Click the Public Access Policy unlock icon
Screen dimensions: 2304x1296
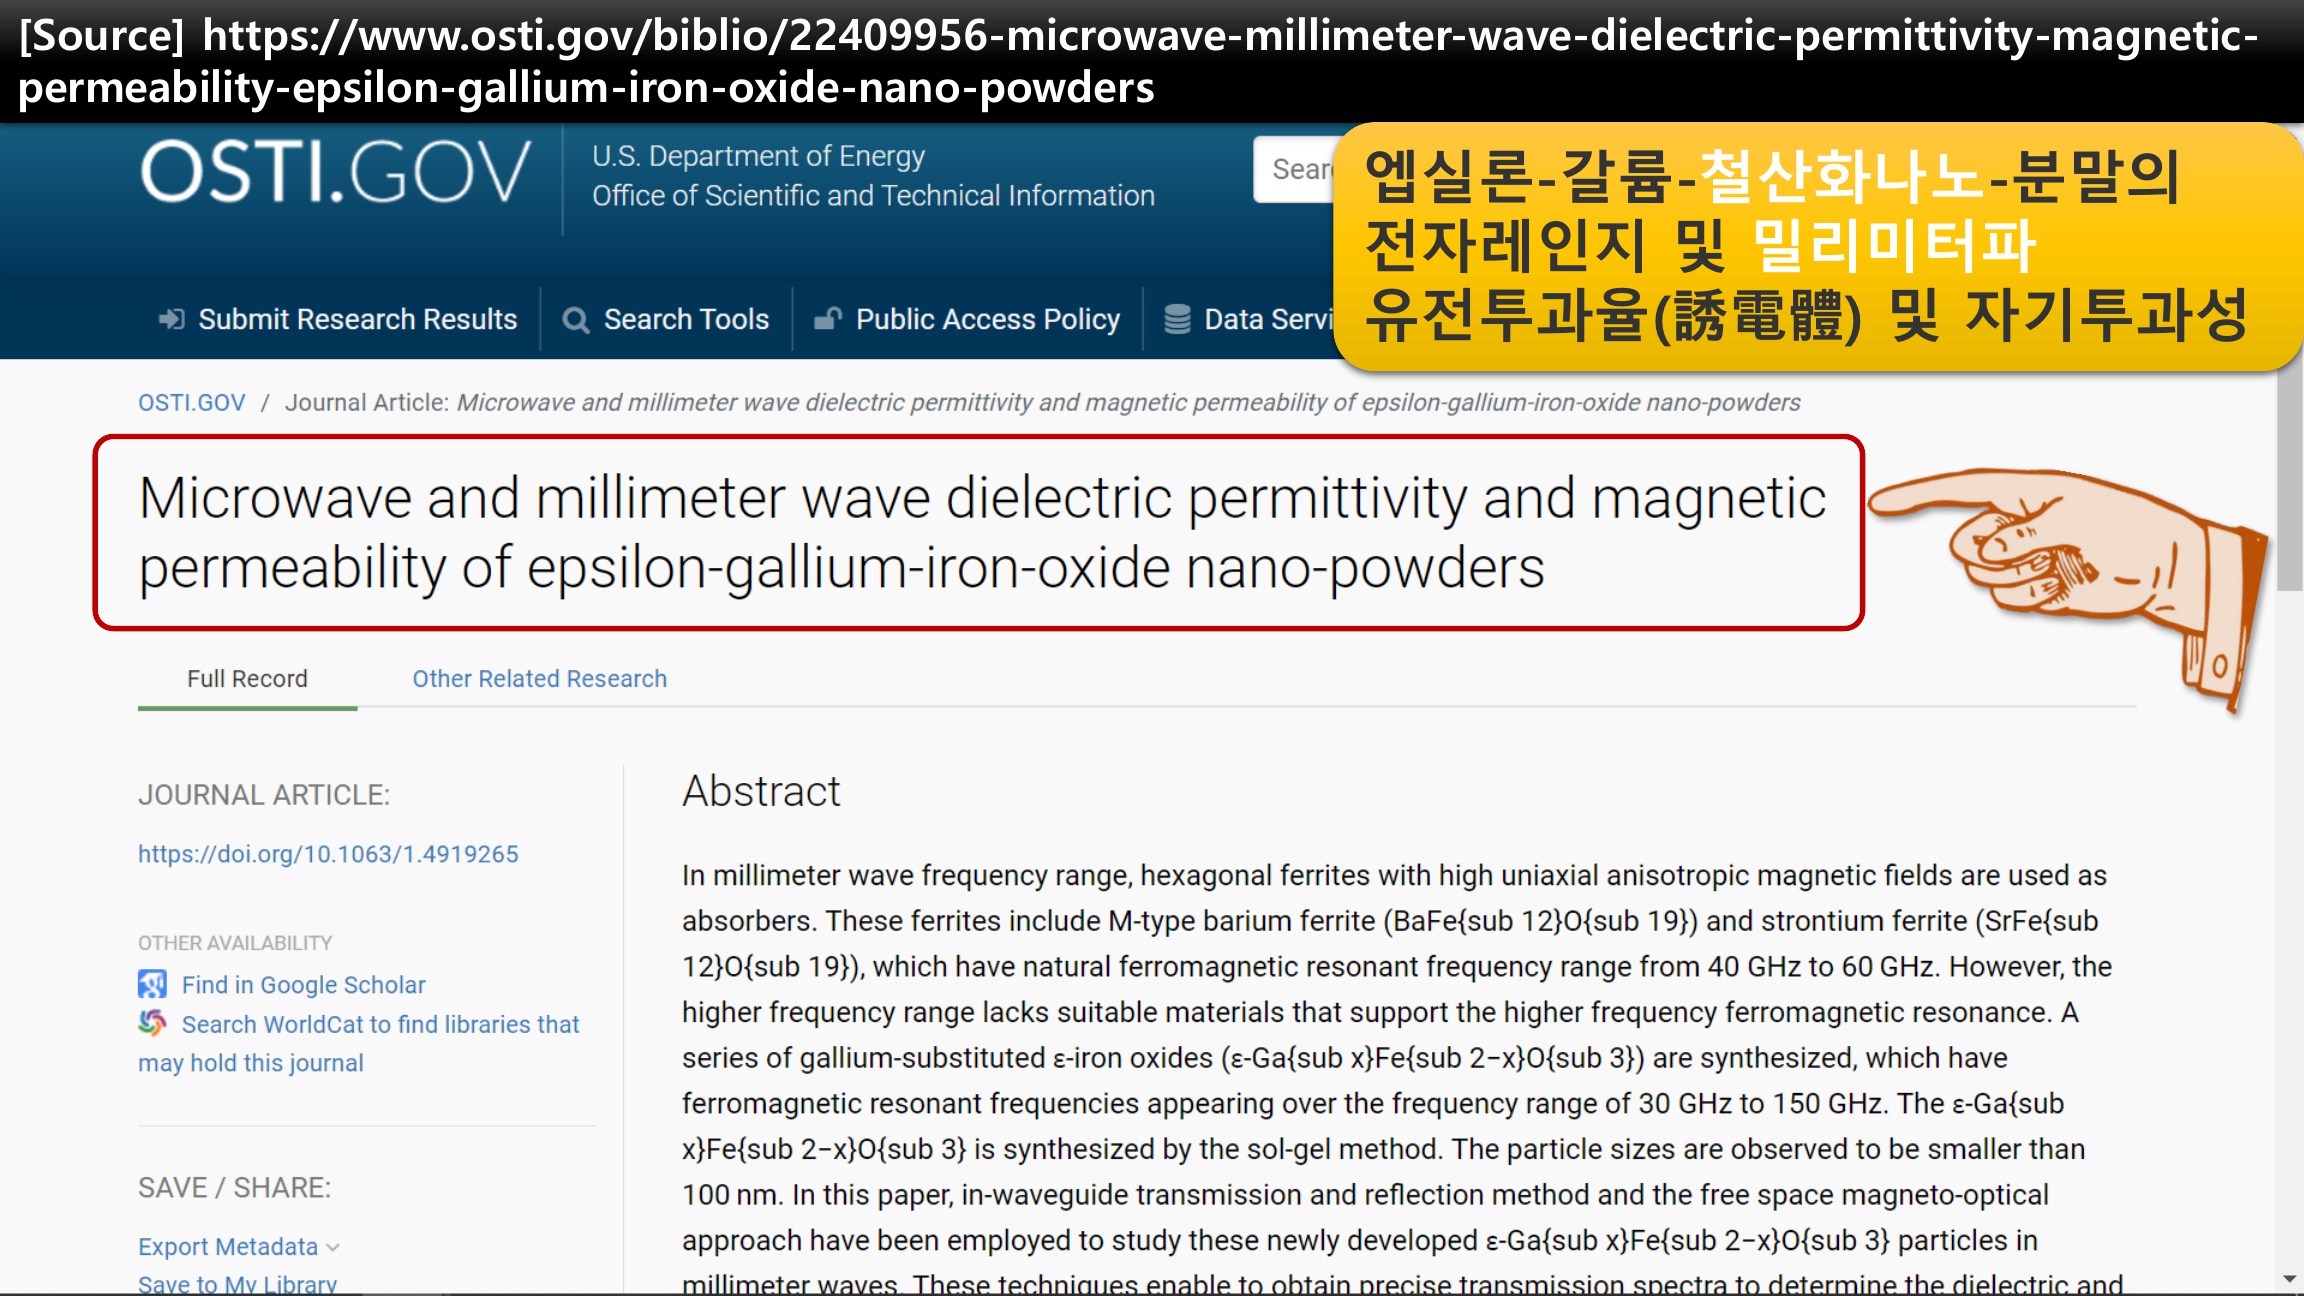click(x=827, y=319)
